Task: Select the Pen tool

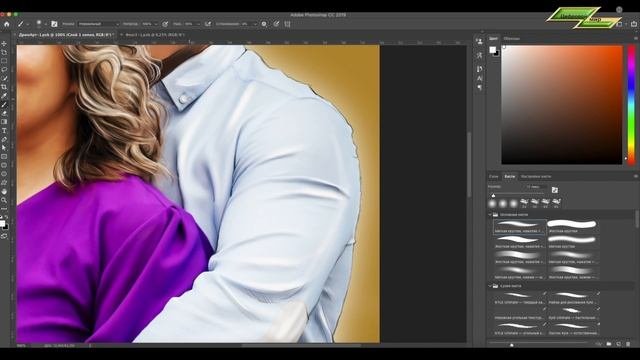Action: click(x=4, y=139)
